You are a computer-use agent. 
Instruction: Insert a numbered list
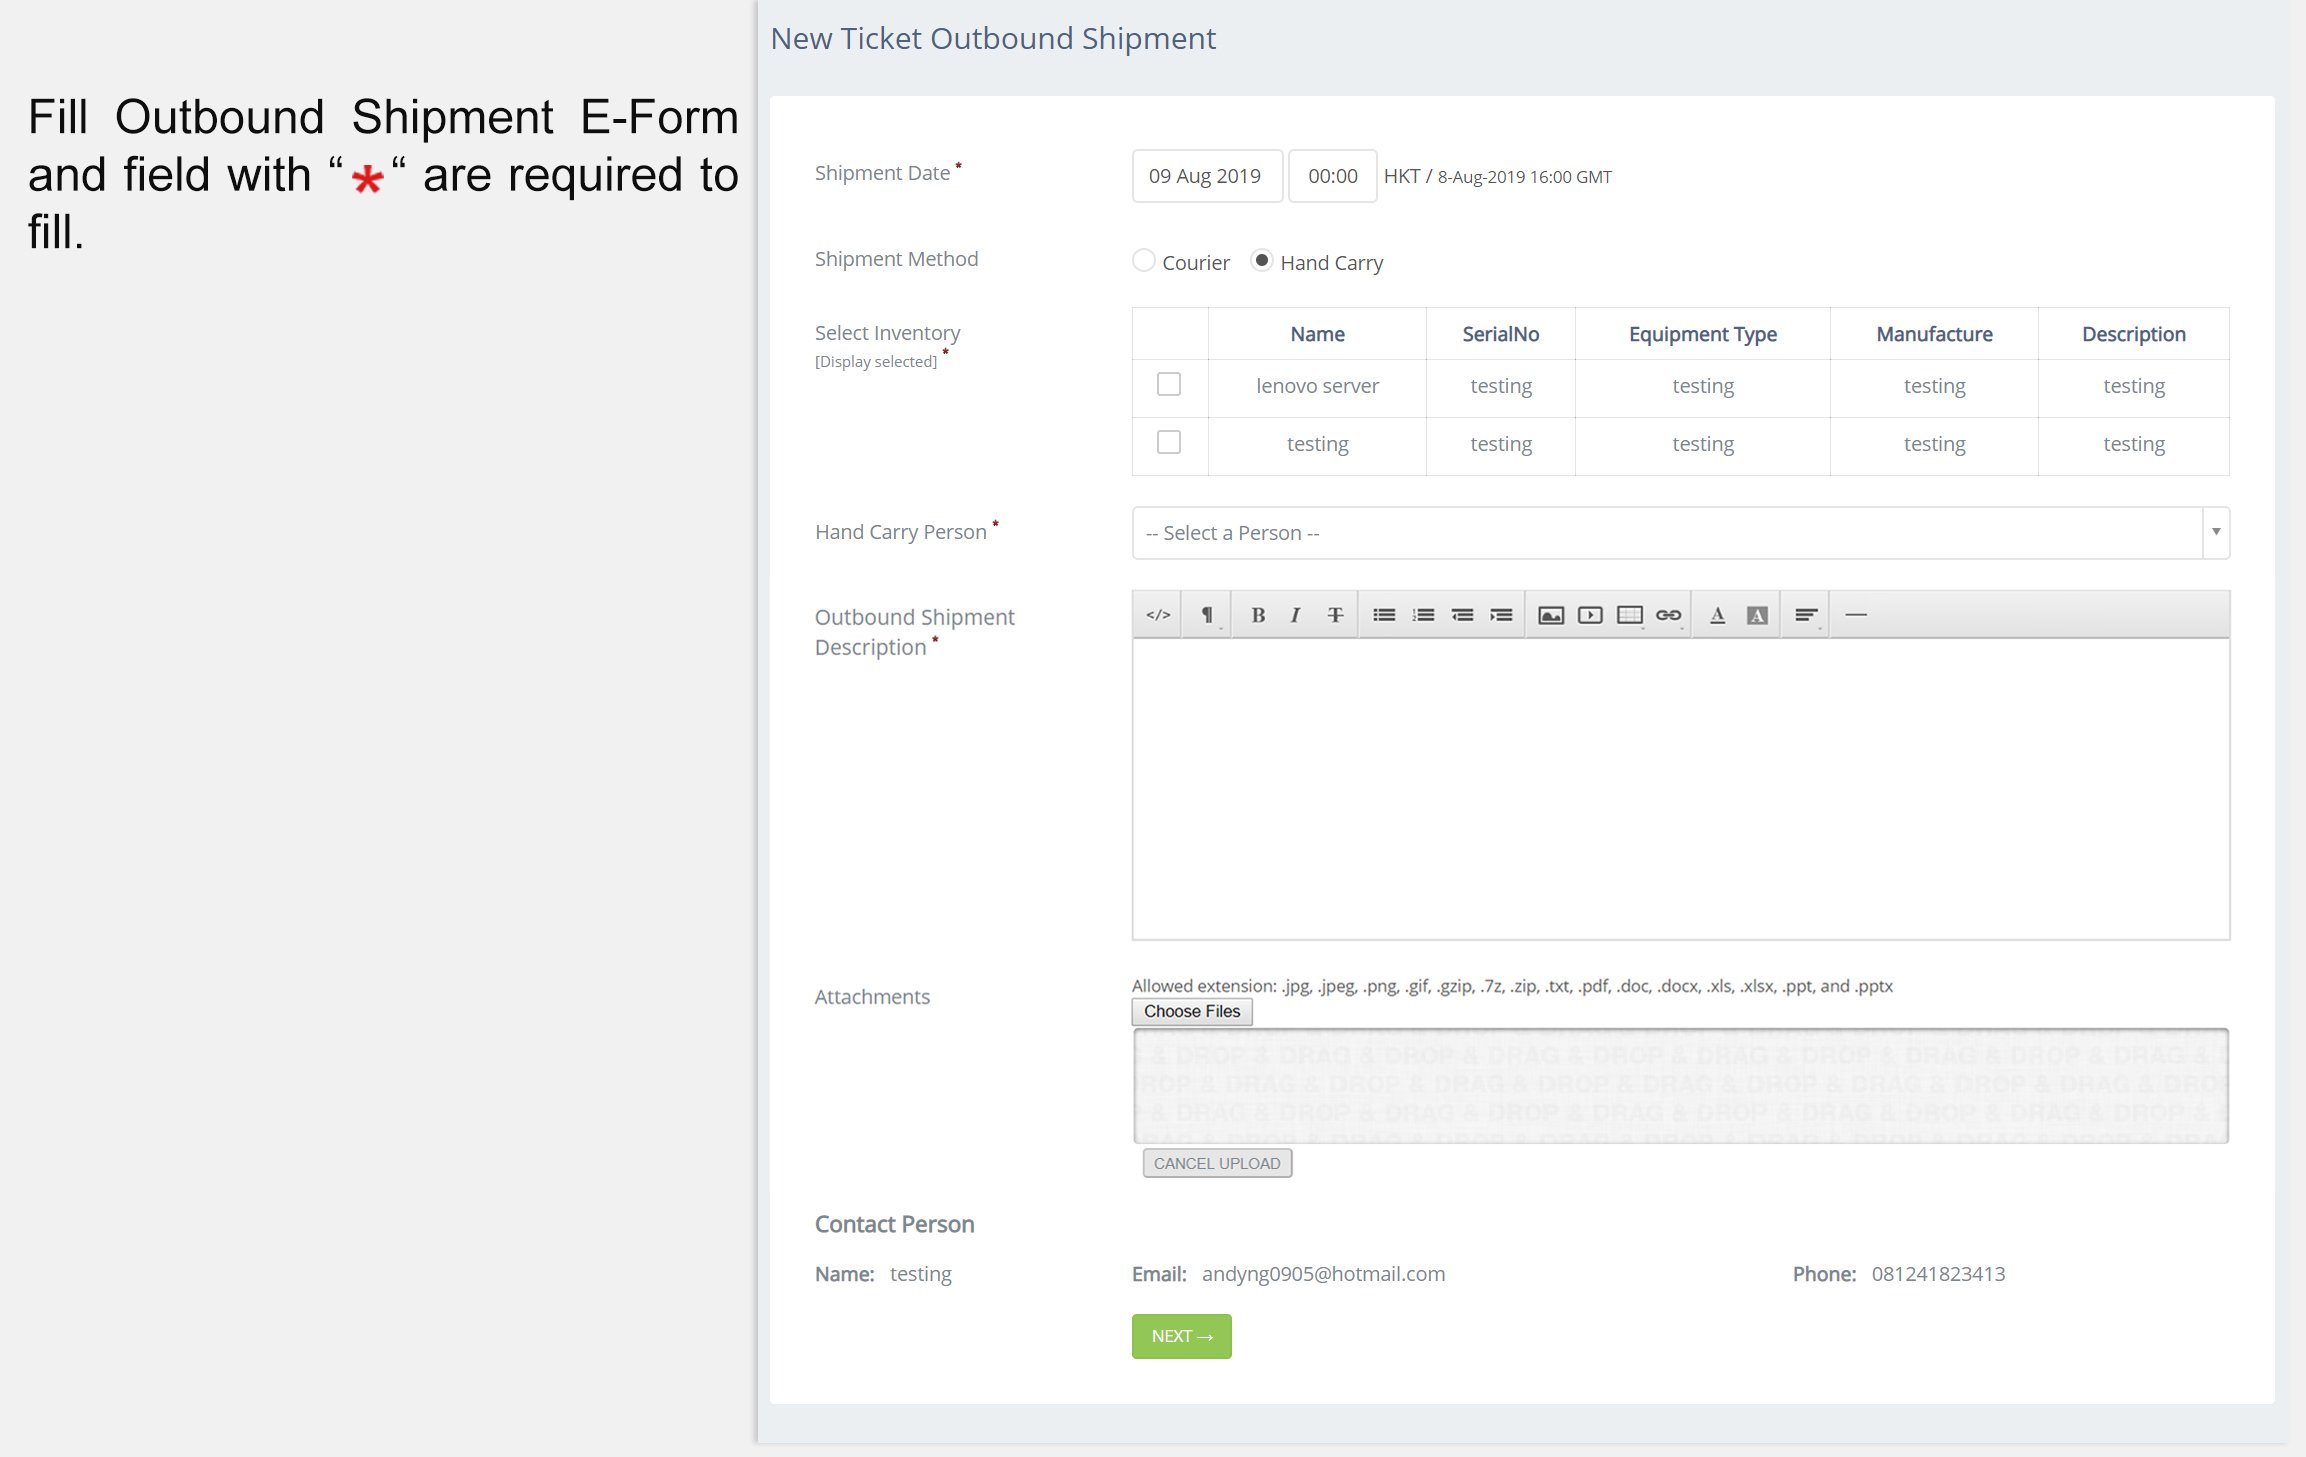click(x=1423, y=615)
